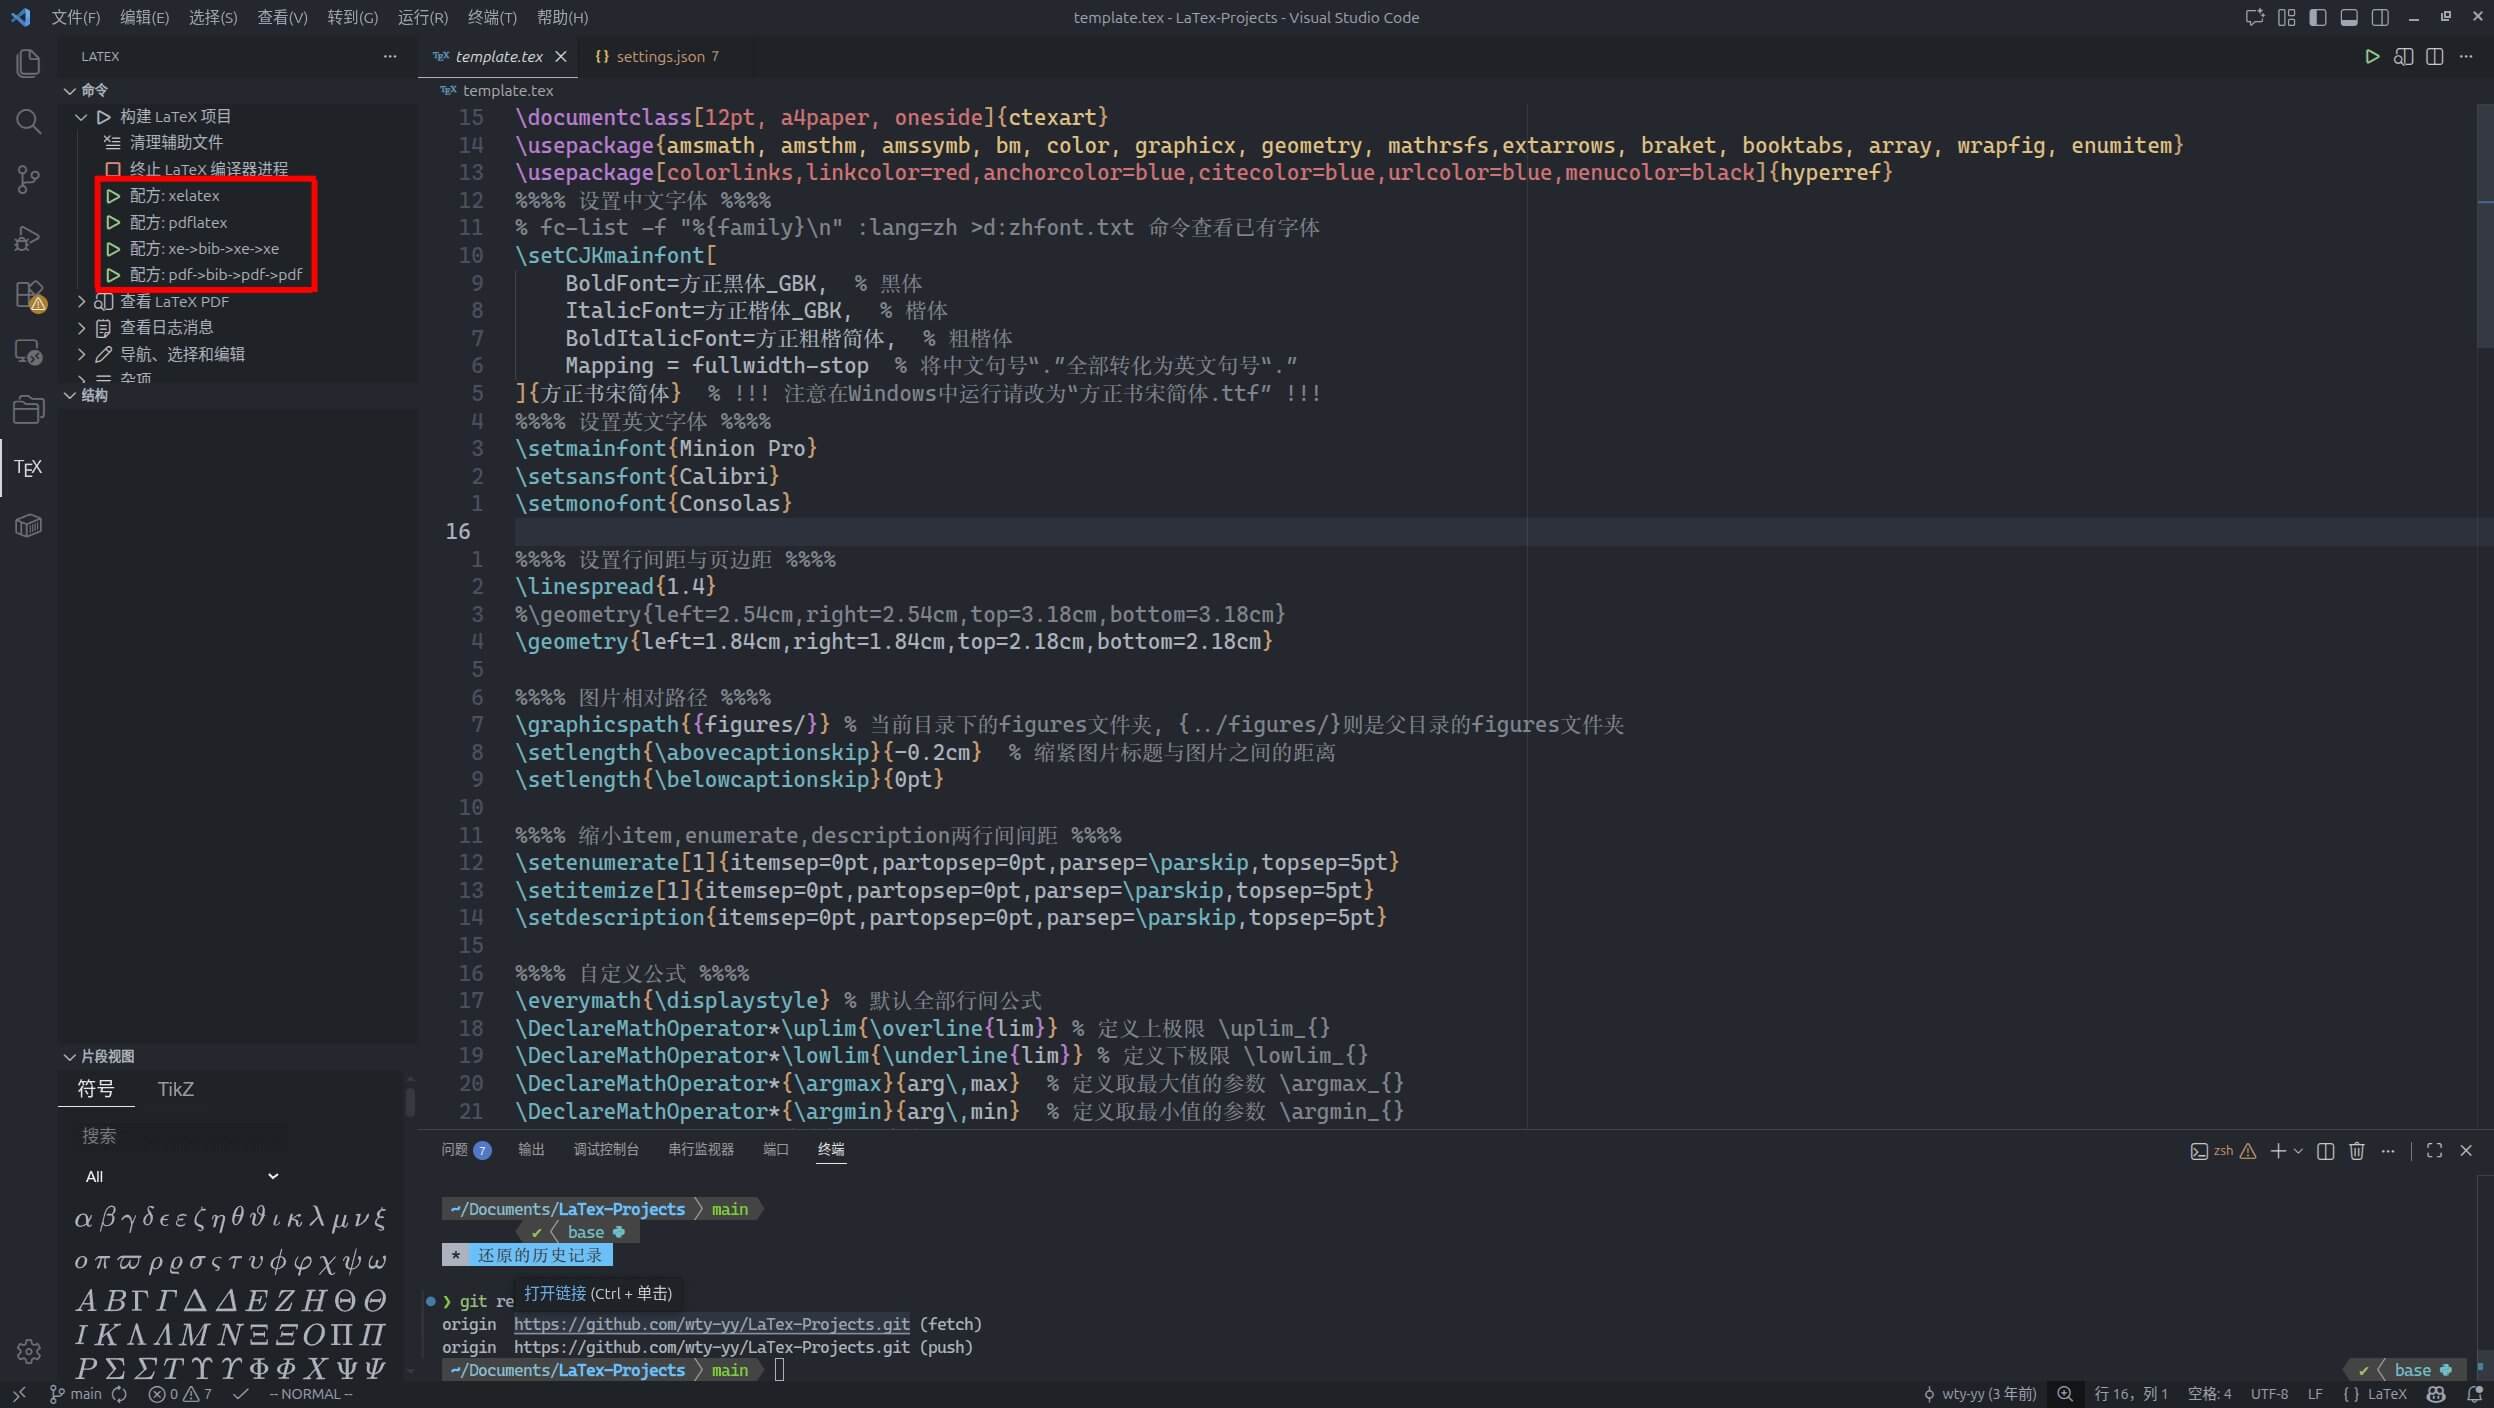Switch to the settings.json tab
2494x1408 pixels.
[660, 57]
